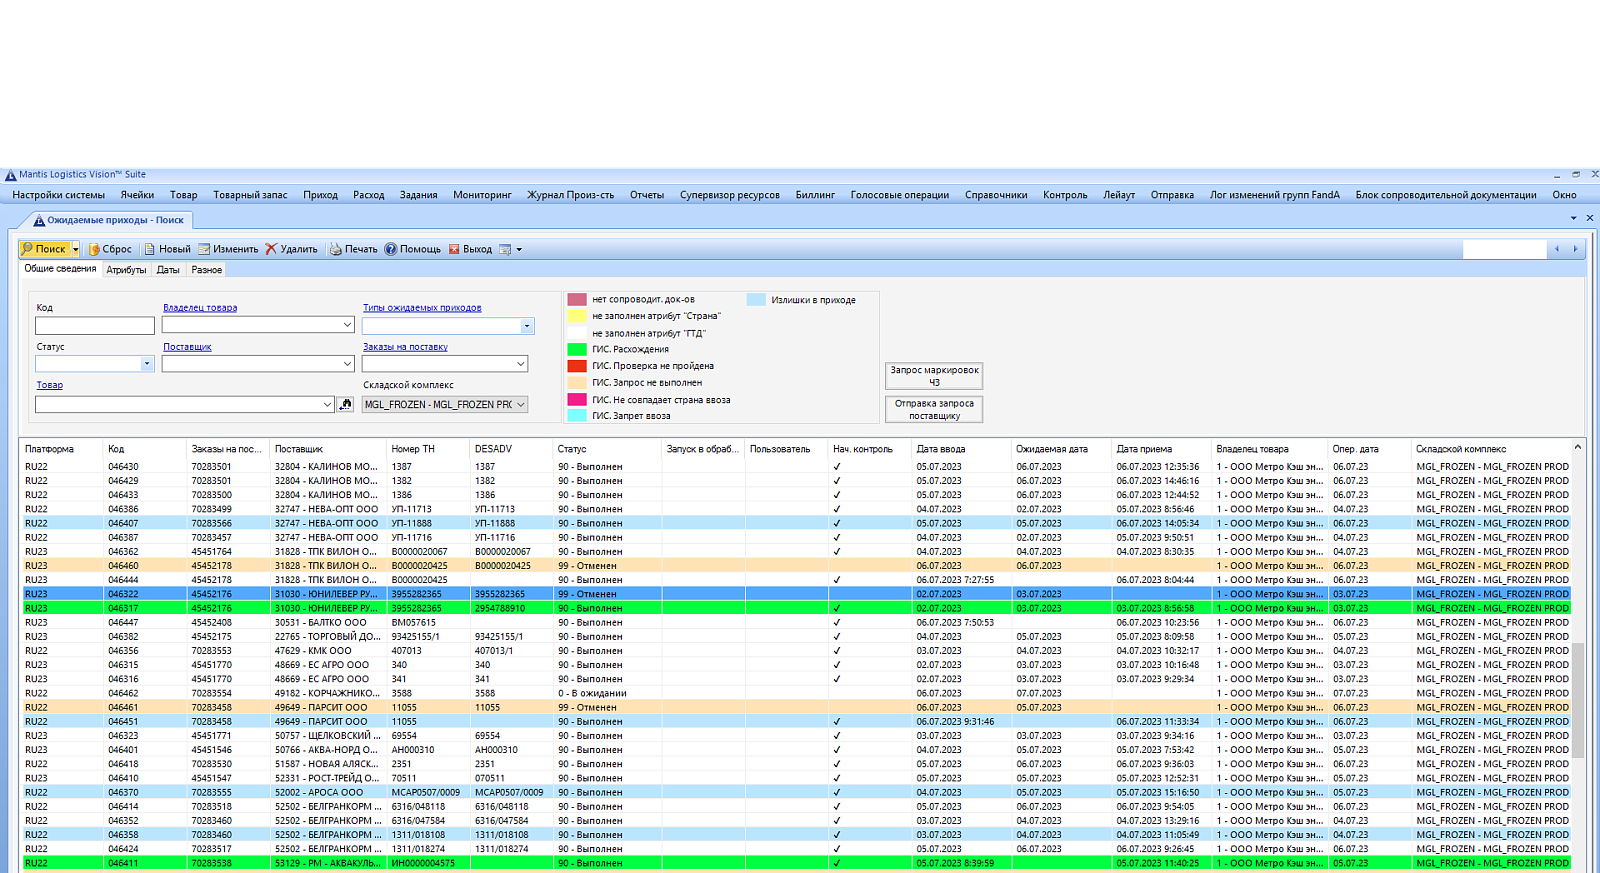The width and height of the screenshot is (1600, 873).
Task: Sort by the Поставщик column header
Action: [327, 449]
